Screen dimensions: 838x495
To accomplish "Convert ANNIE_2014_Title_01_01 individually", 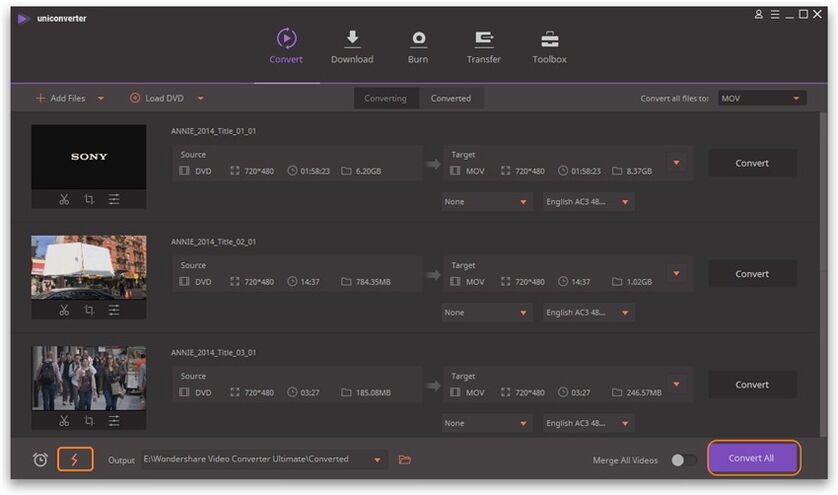I will coord(752,163).
